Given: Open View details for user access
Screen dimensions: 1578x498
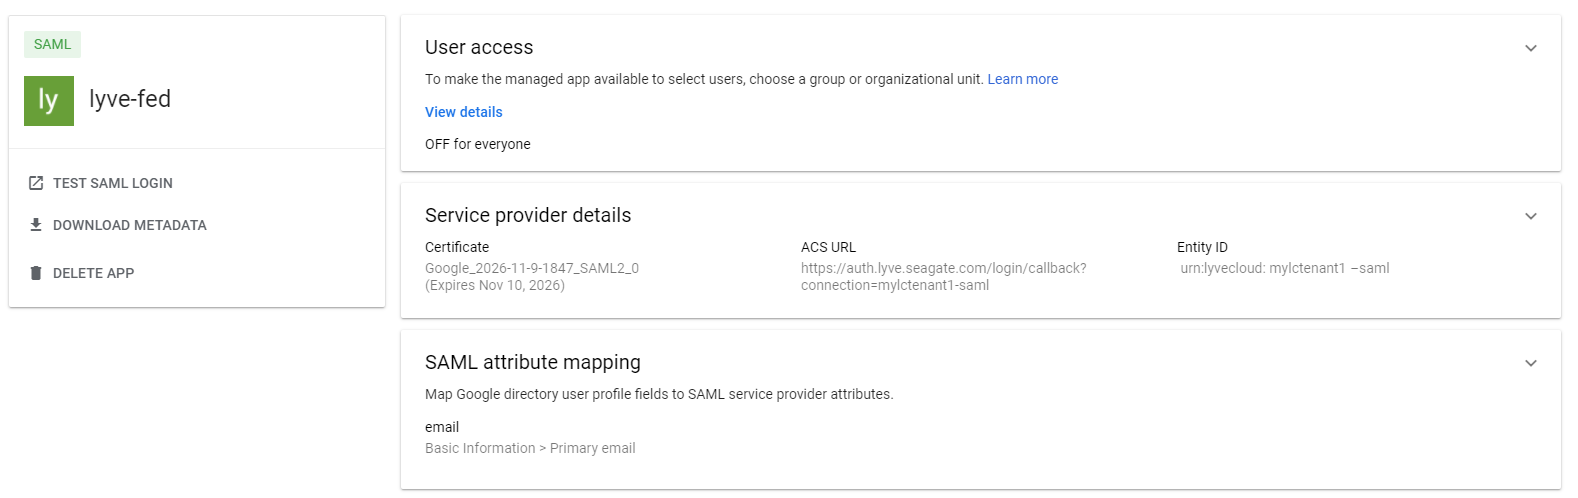Looking at the screenshot, I should (463, 112).
